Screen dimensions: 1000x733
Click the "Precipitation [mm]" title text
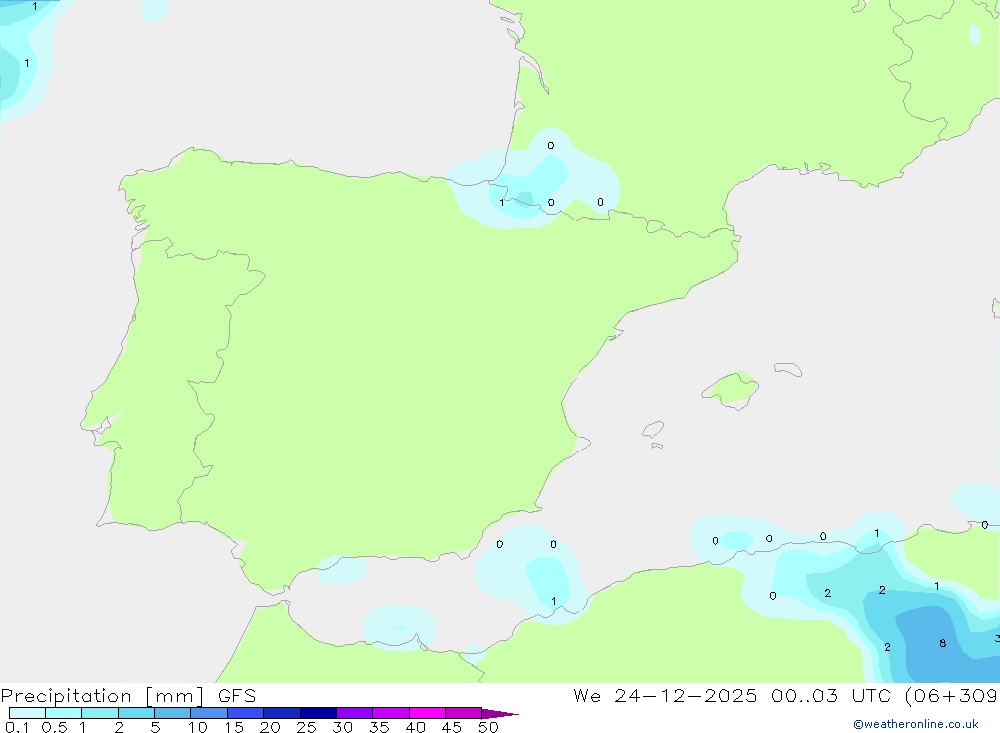tap(102, 696)
